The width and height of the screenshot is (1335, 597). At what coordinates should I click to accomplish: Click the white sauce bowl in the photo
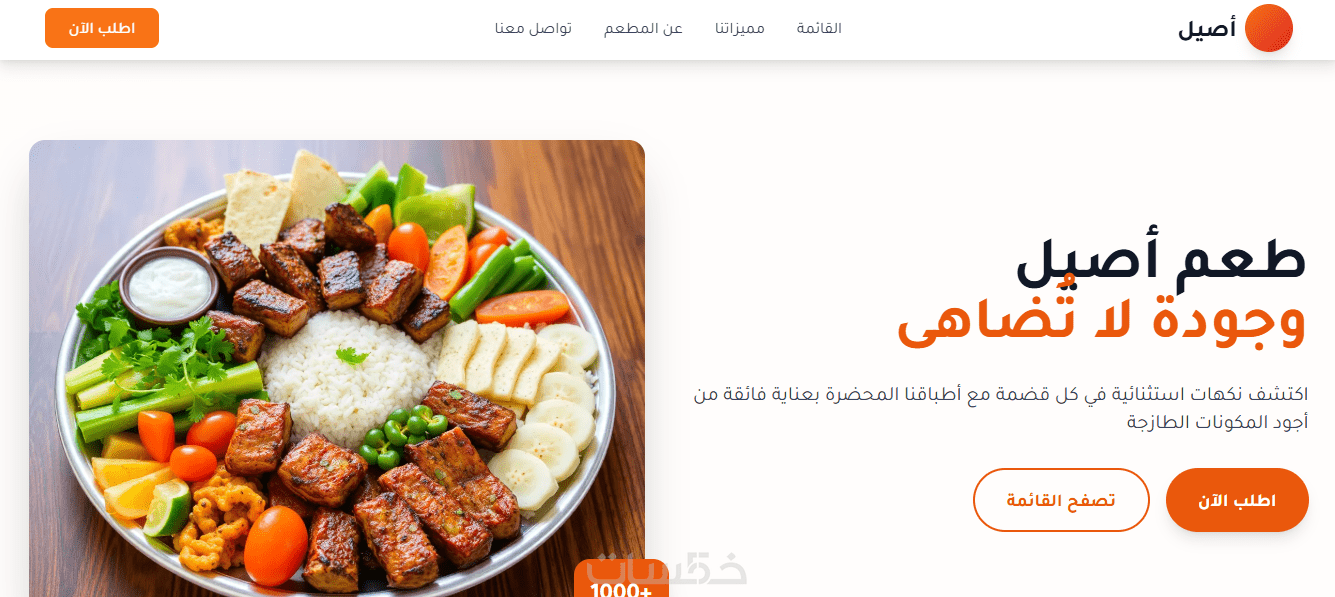coord(169,285)
